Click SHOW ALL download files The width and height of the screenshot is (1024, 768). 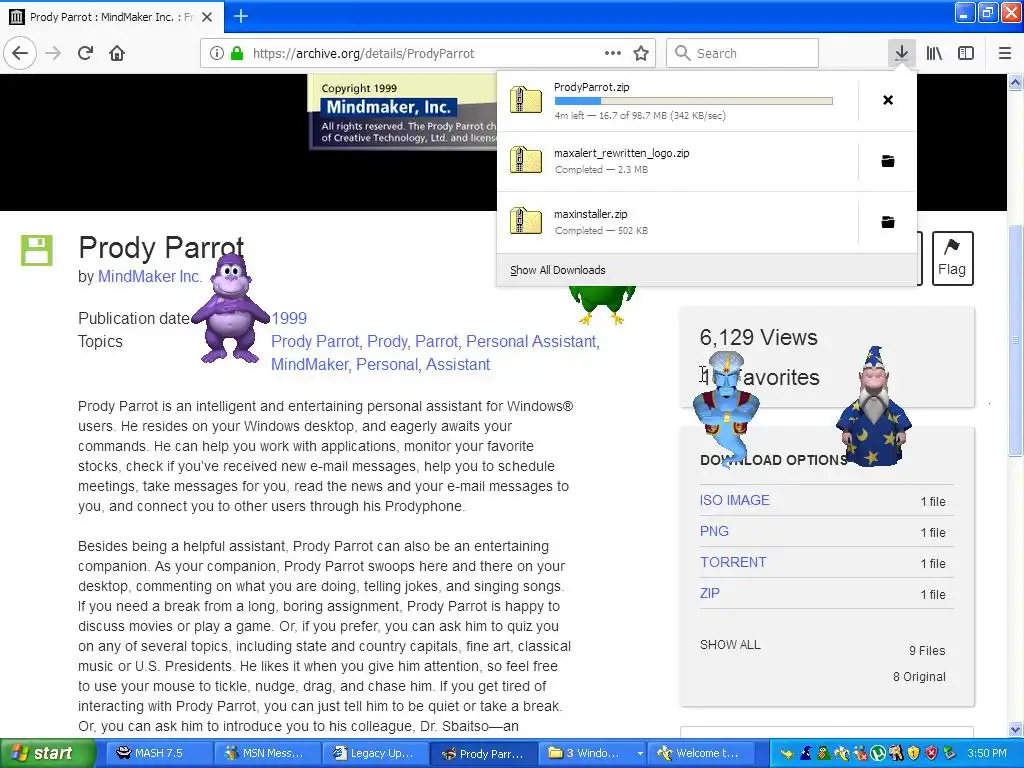click(730, 645)
